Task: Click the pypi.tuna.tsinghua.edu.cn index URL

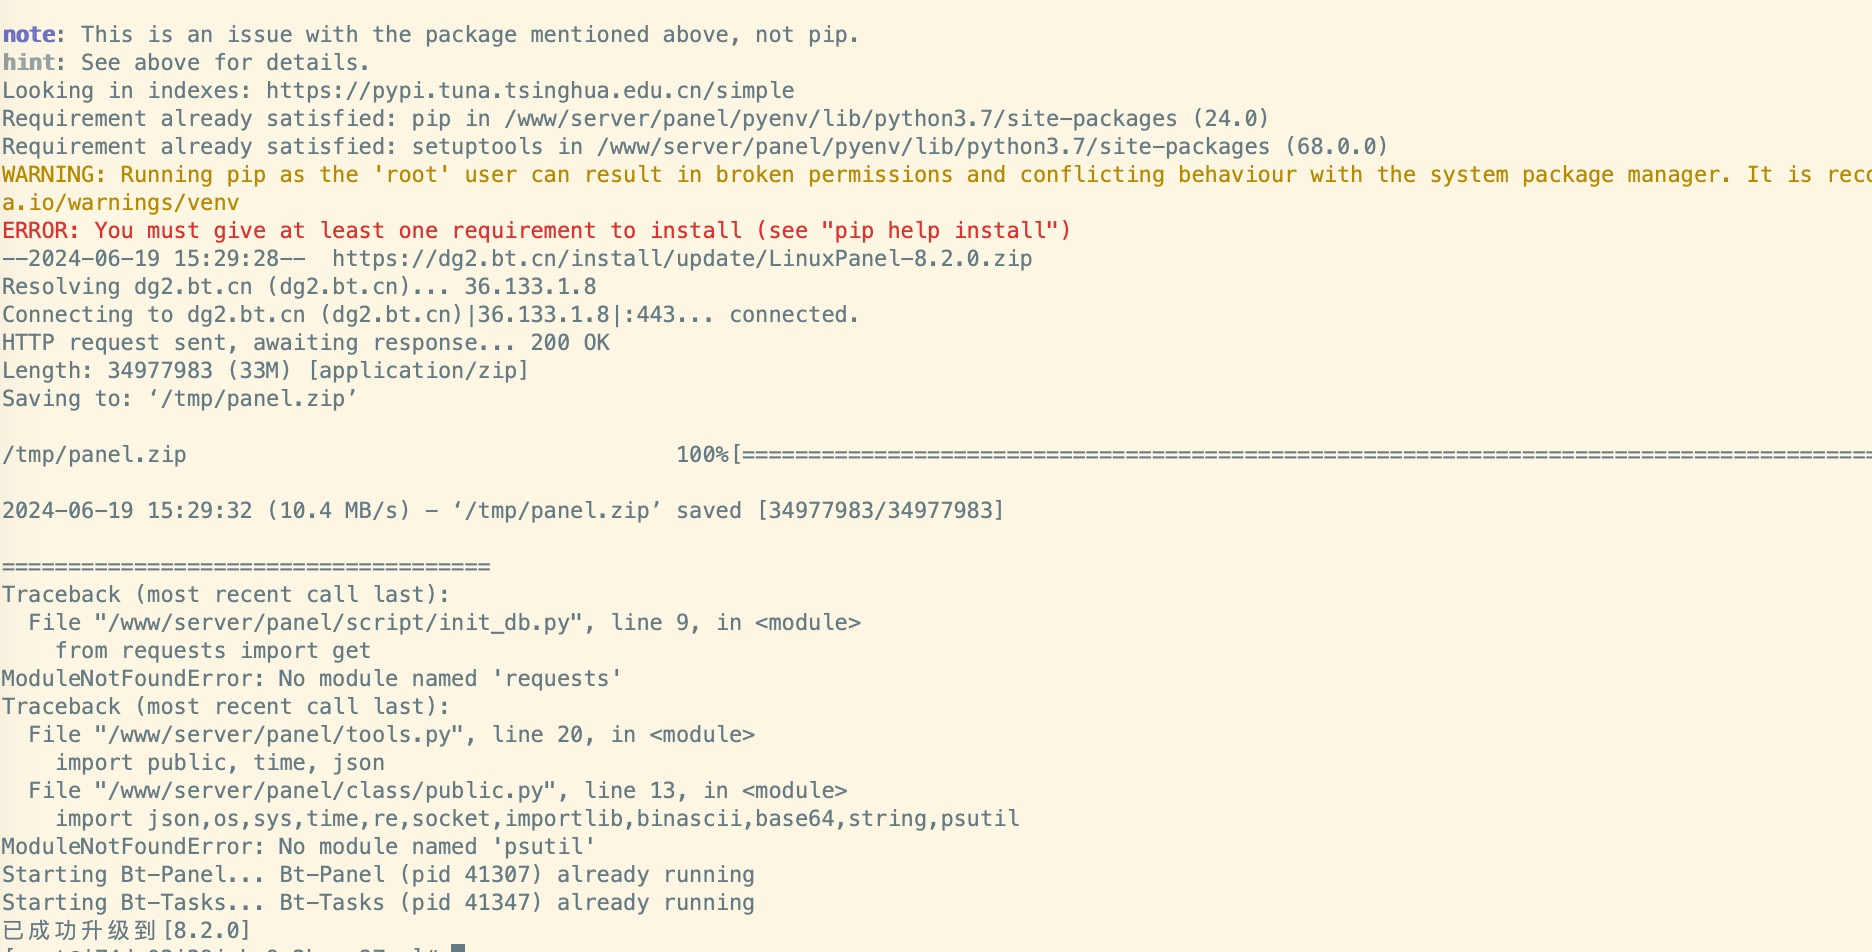Action: pyautogui.click(x=530, y=91)
